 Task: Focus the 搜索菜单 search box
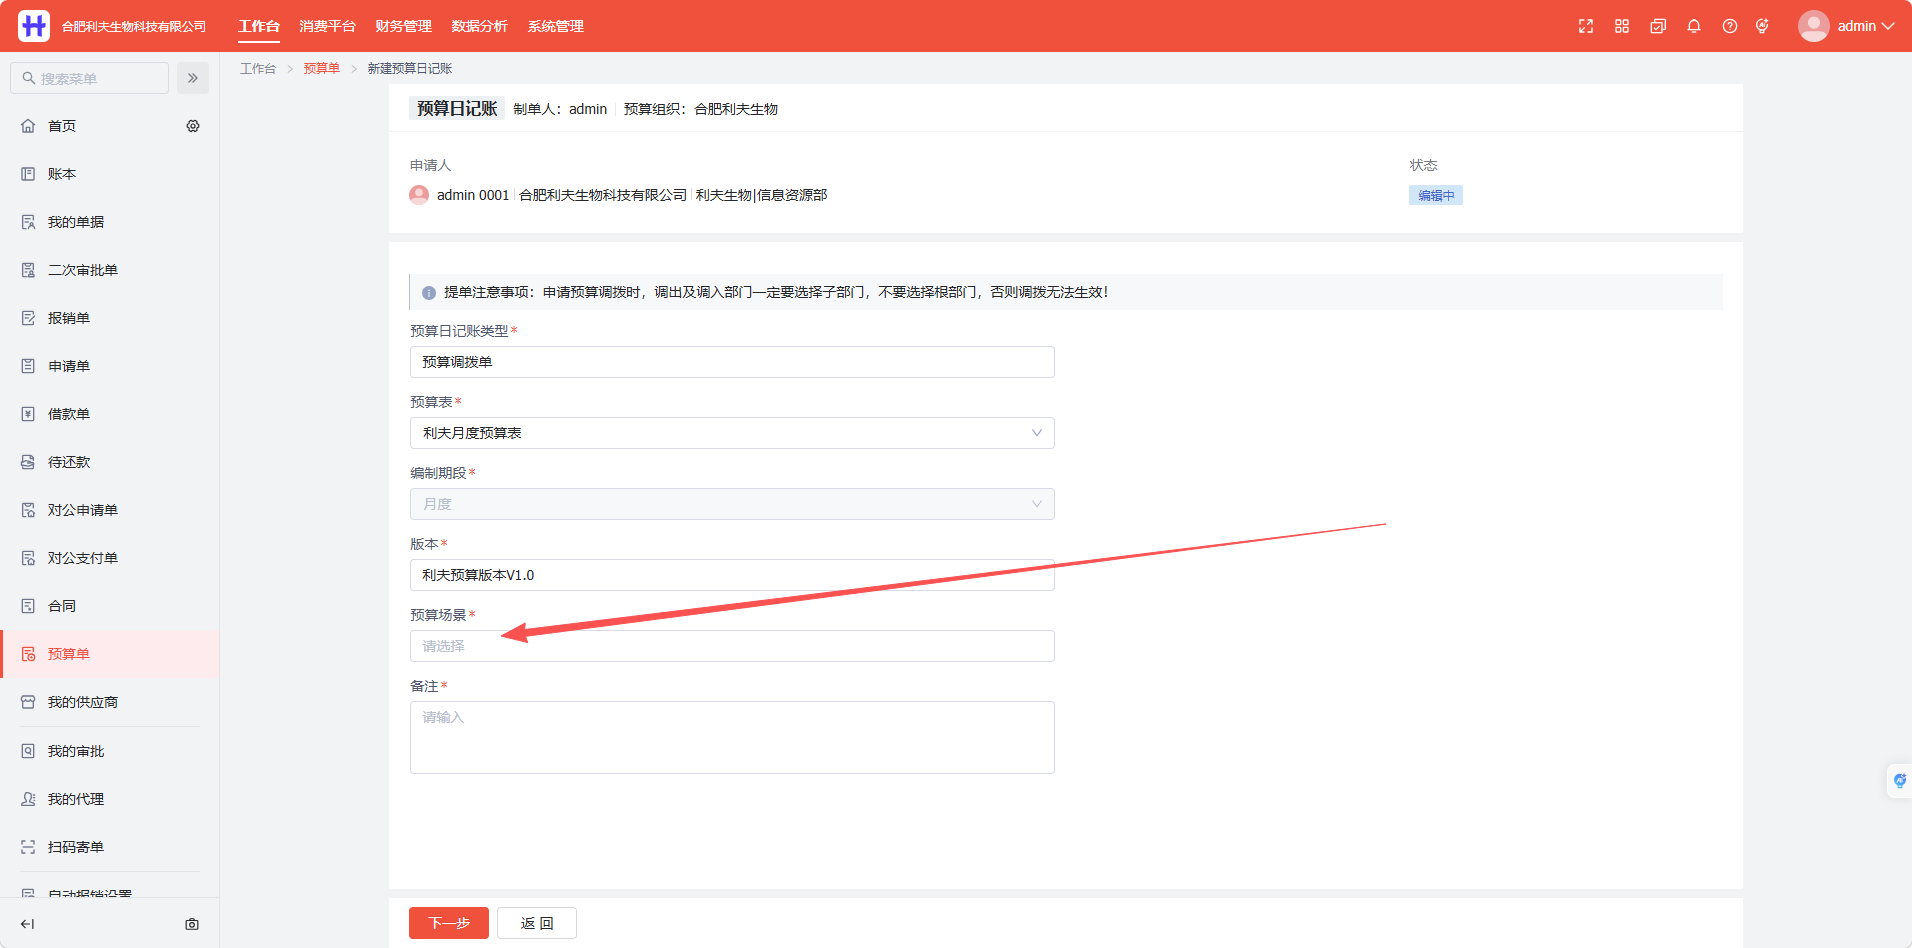(x=90, y=78)
